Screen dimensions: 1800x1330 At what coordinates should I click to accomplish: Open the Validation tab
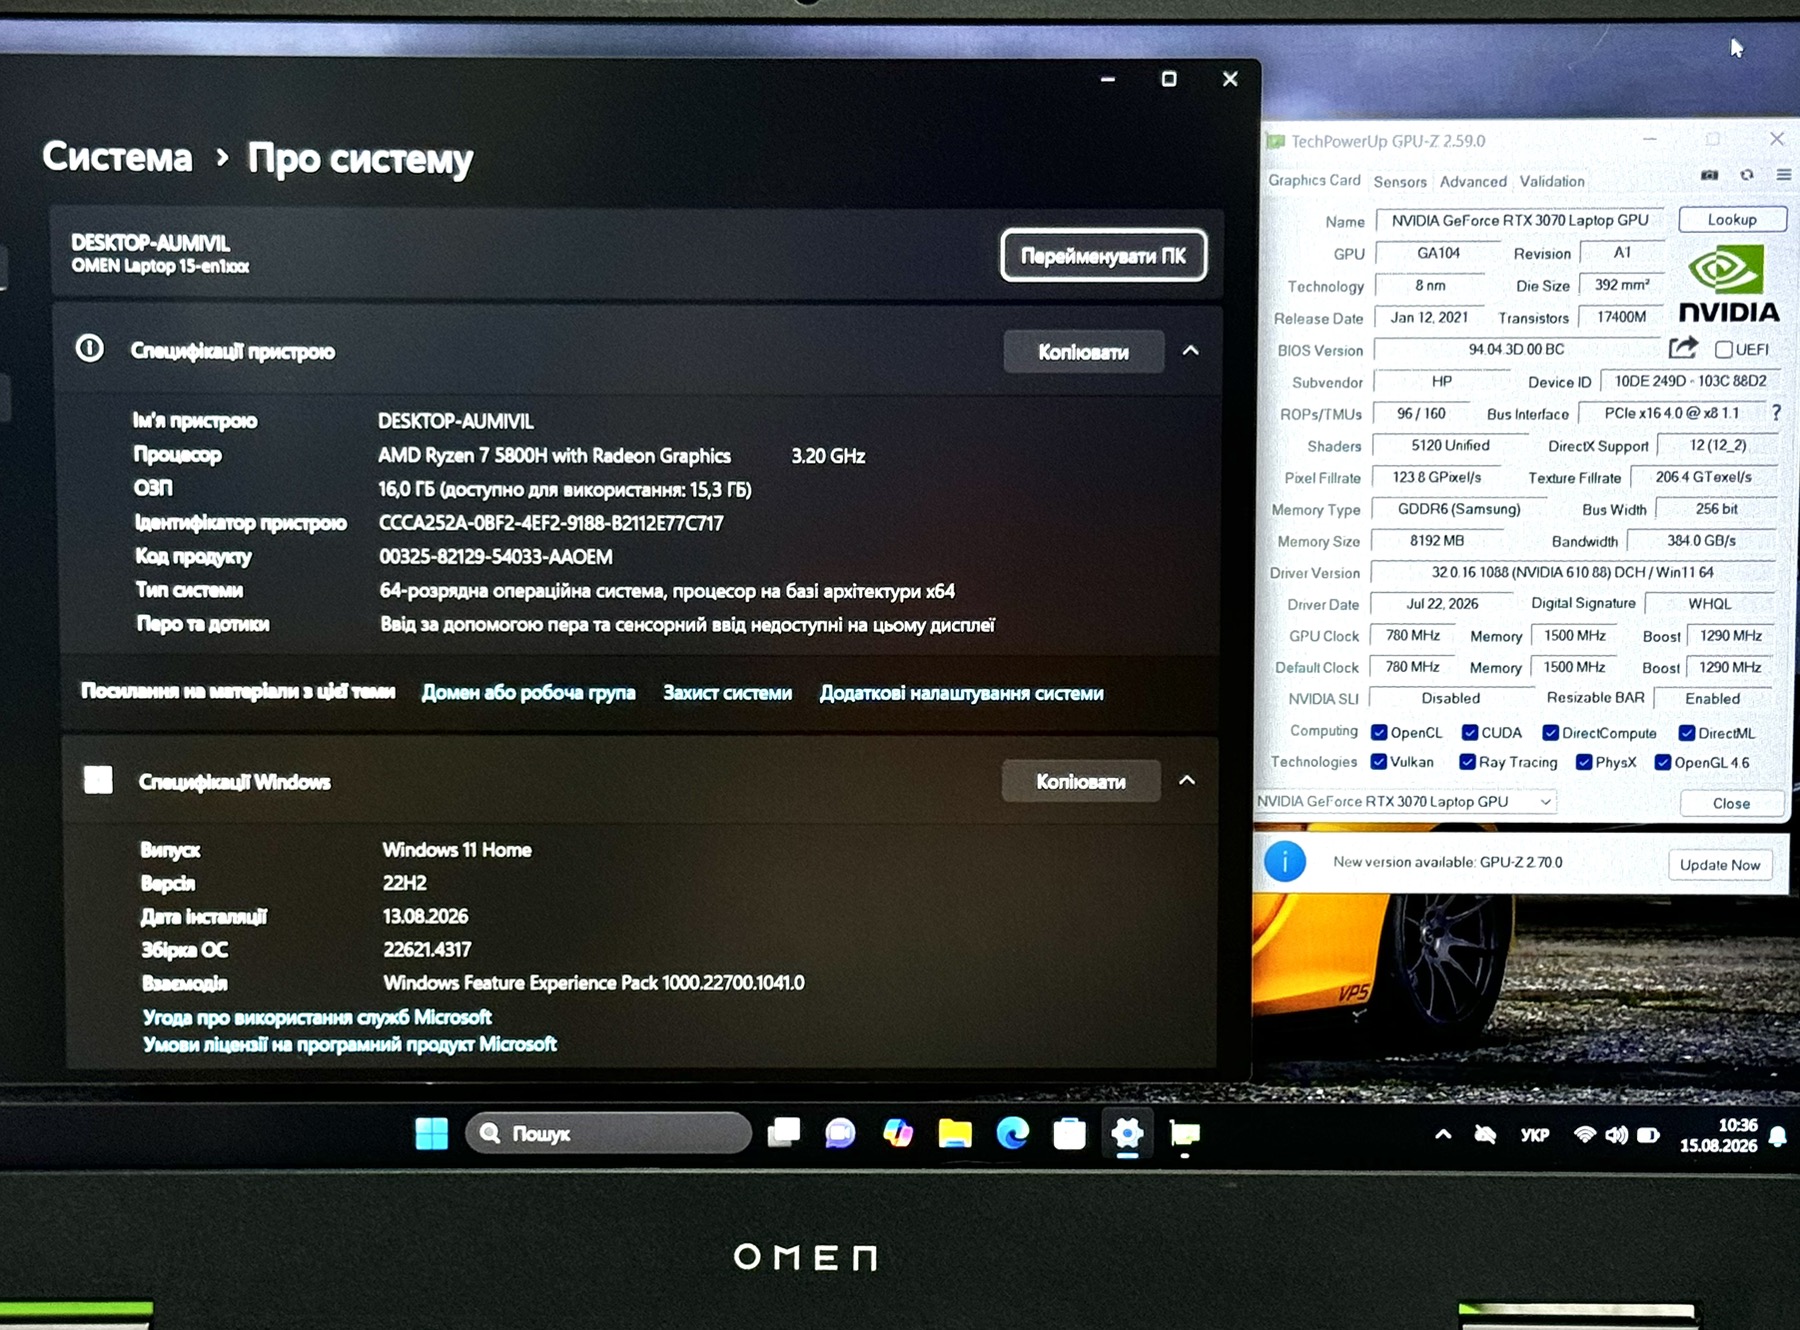click(1552, 181)
